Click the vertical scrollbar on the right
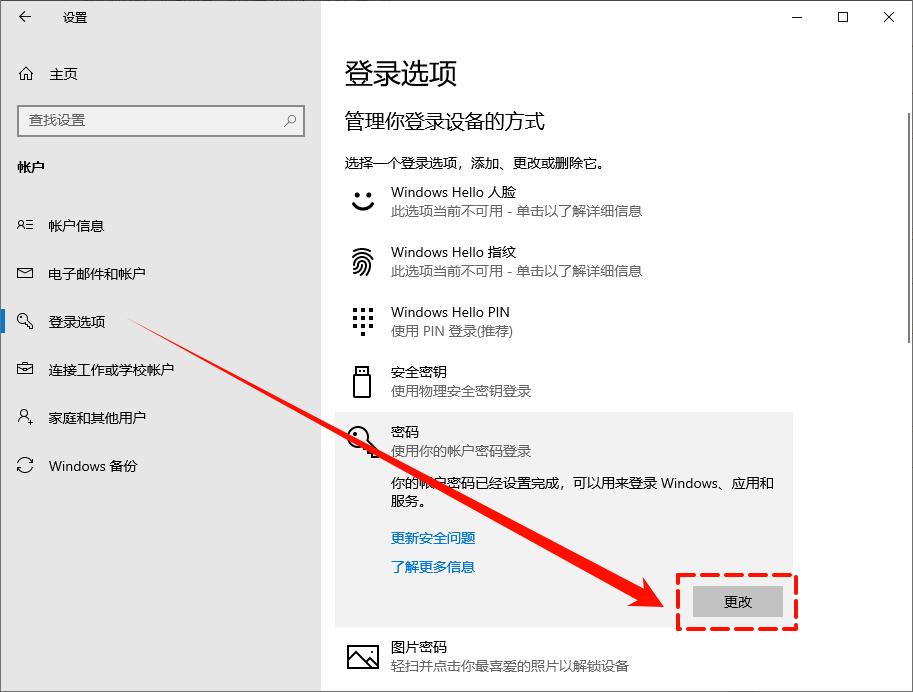Viewport: 913px width, 692px height. pos(909,227)
